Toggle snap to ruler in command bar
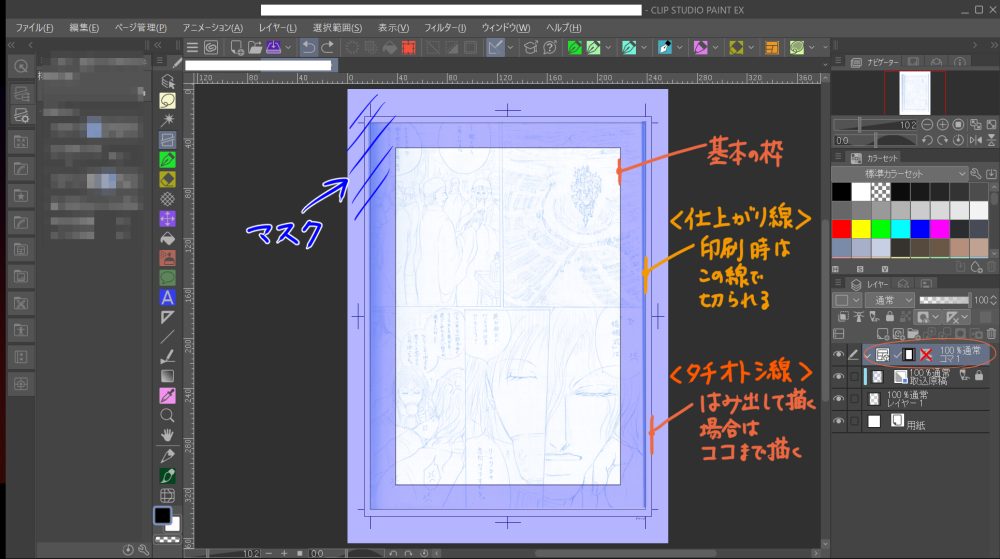 tap(495, 47)
